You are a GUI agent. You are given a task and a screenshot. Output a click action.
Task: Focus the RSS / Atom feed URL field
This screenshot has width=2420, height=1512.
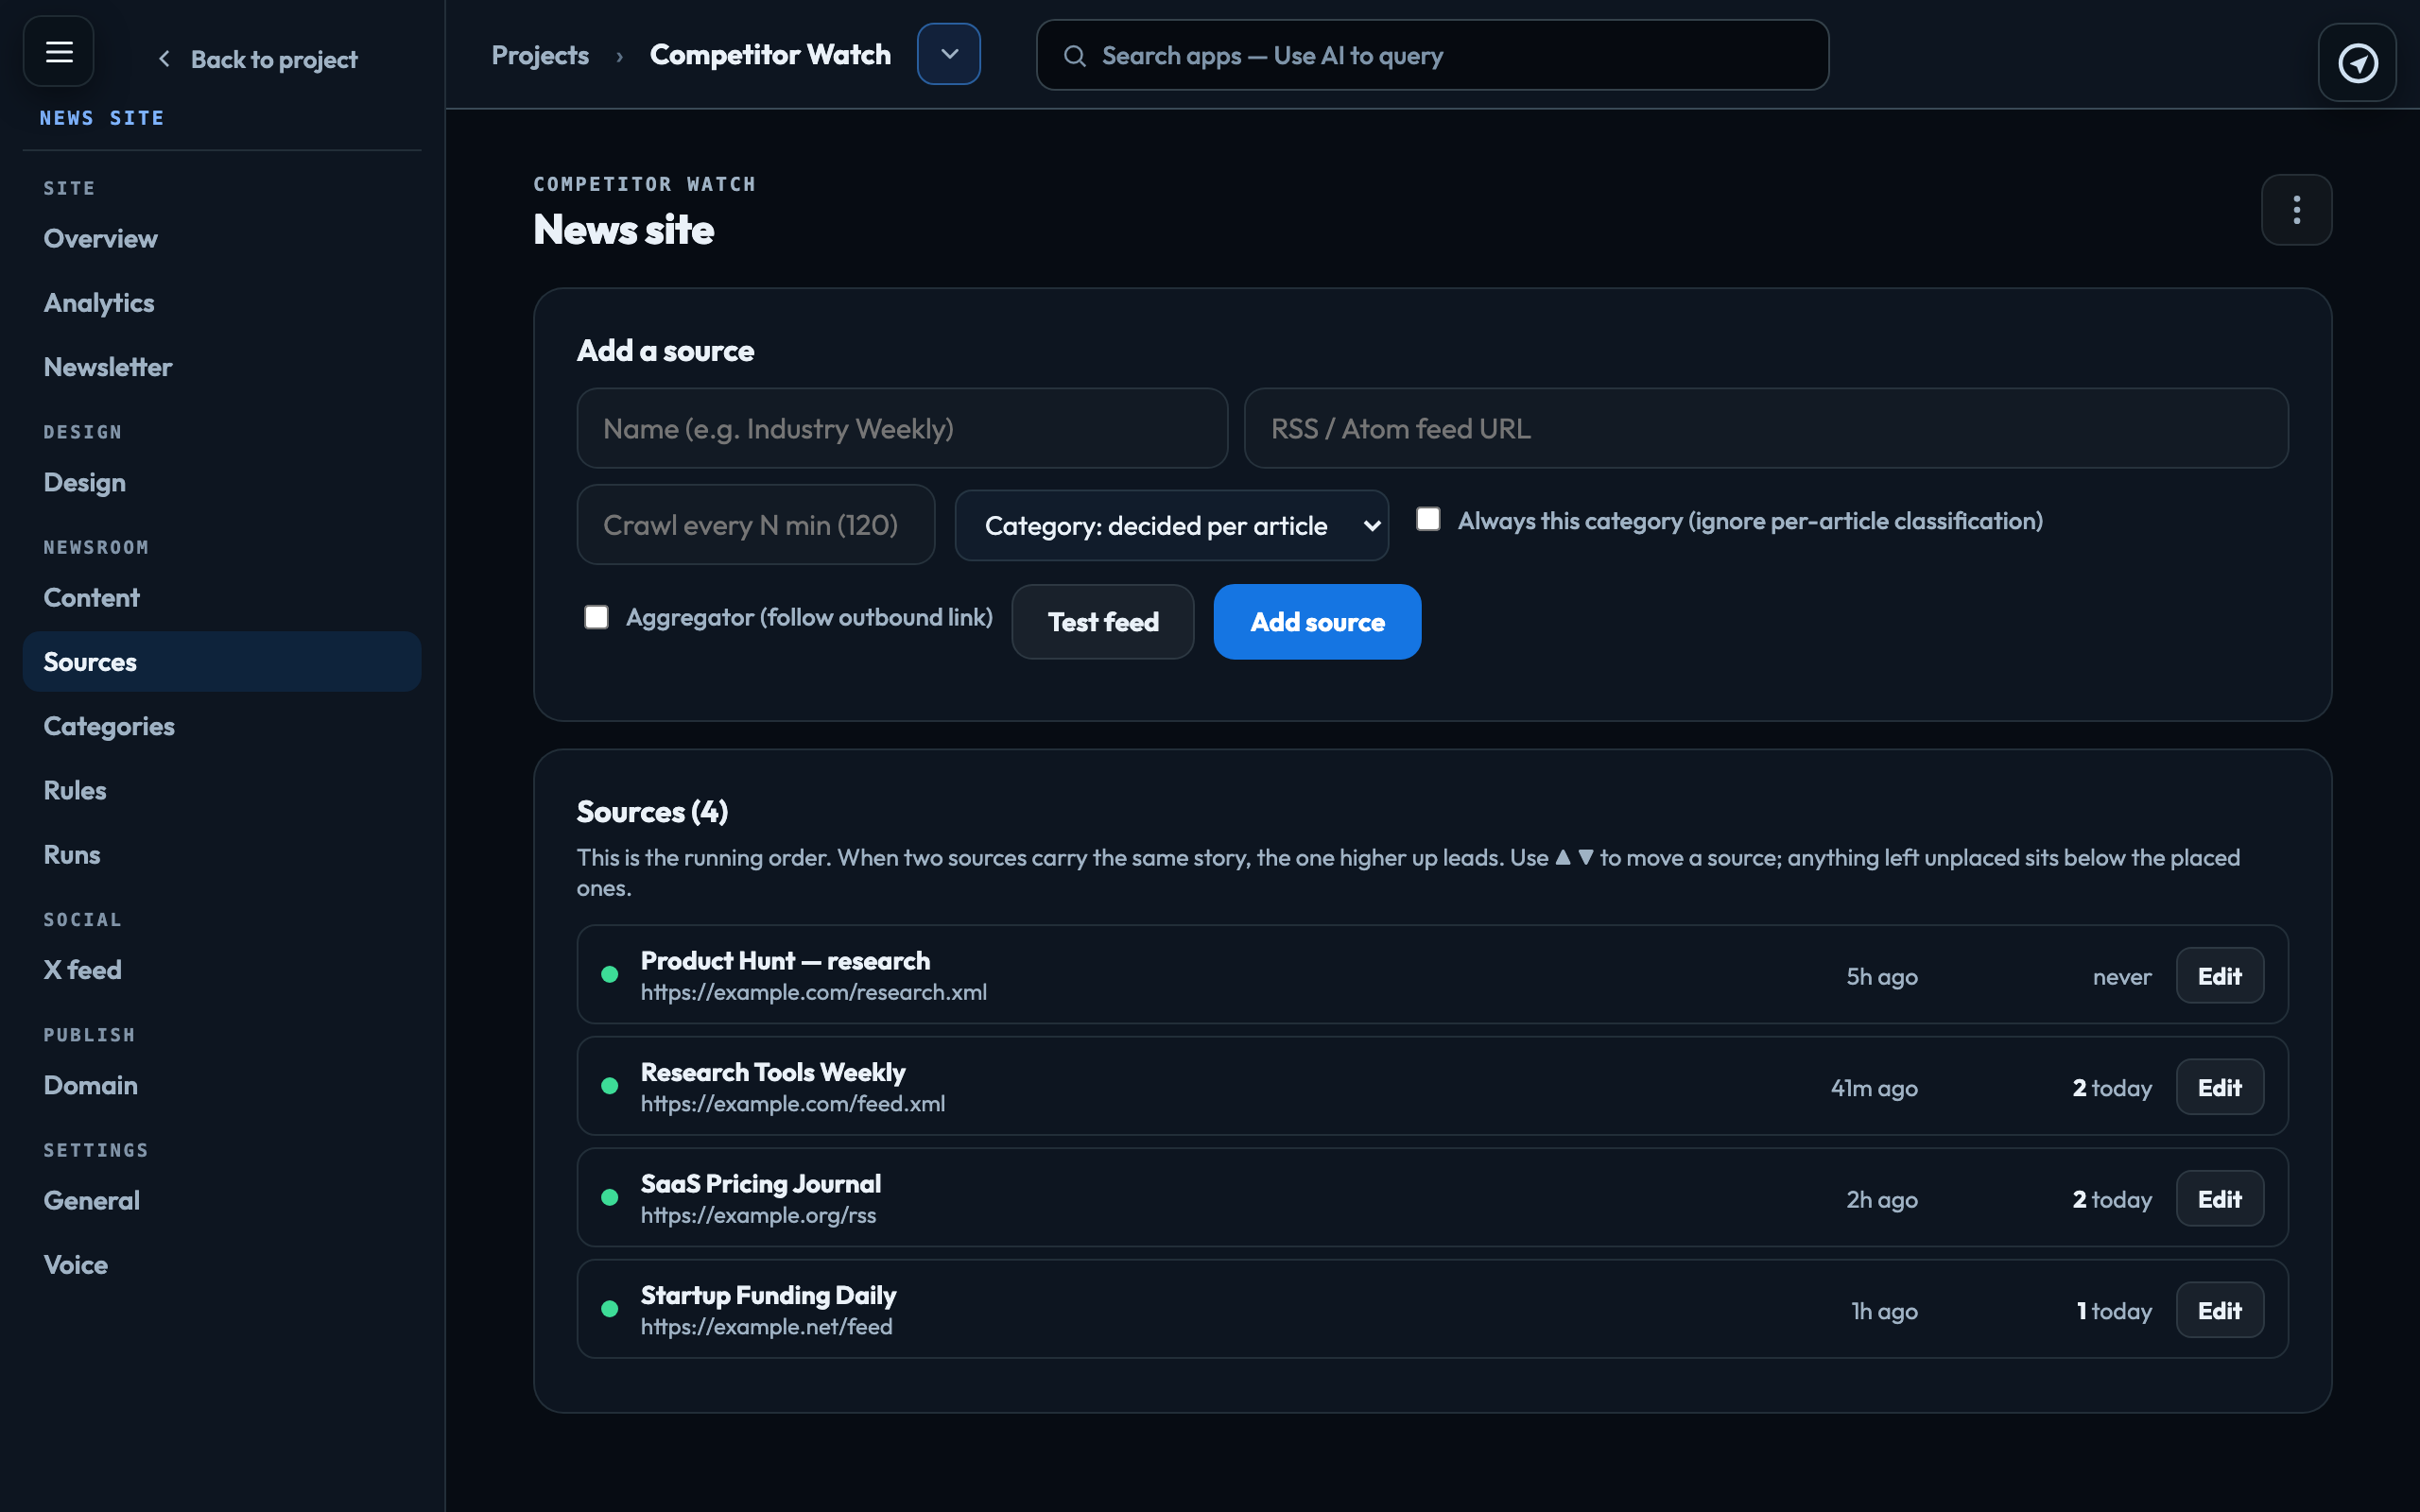[x=1765, y=428]
